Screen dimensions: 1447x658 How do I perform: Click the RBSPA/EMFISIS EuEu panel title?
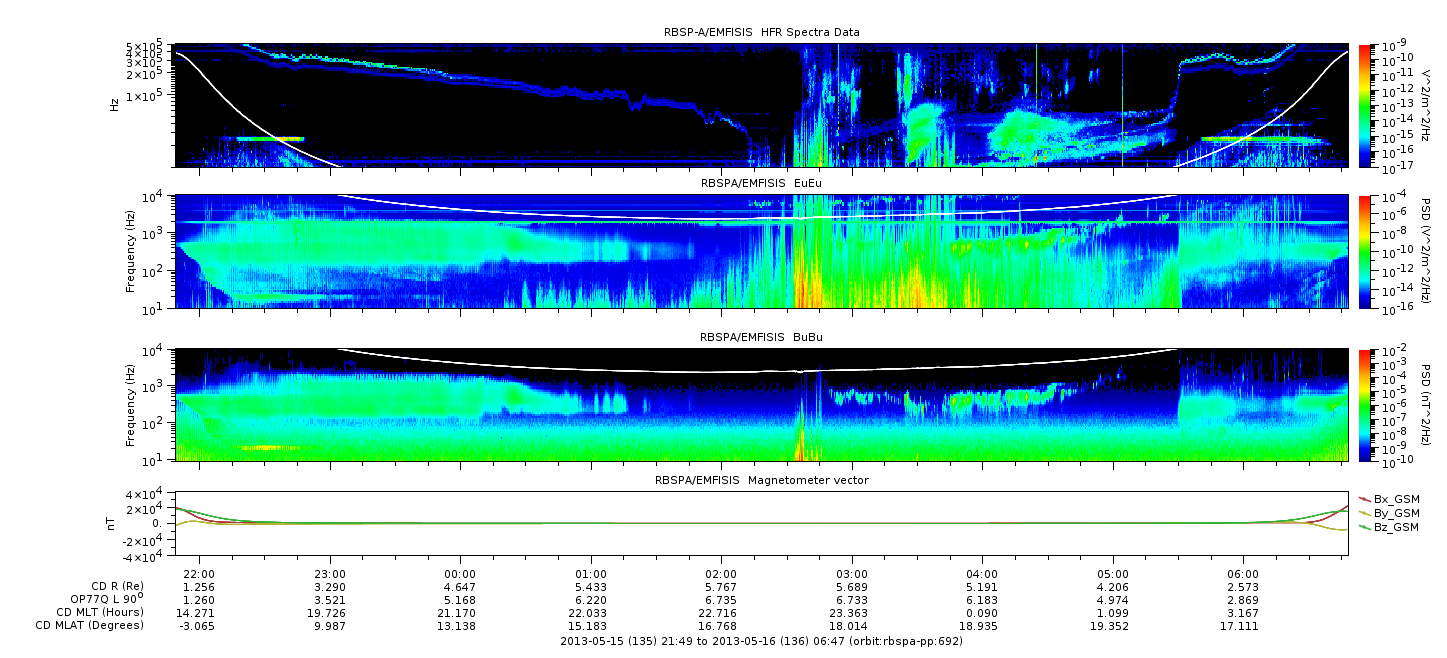[760, 183]
